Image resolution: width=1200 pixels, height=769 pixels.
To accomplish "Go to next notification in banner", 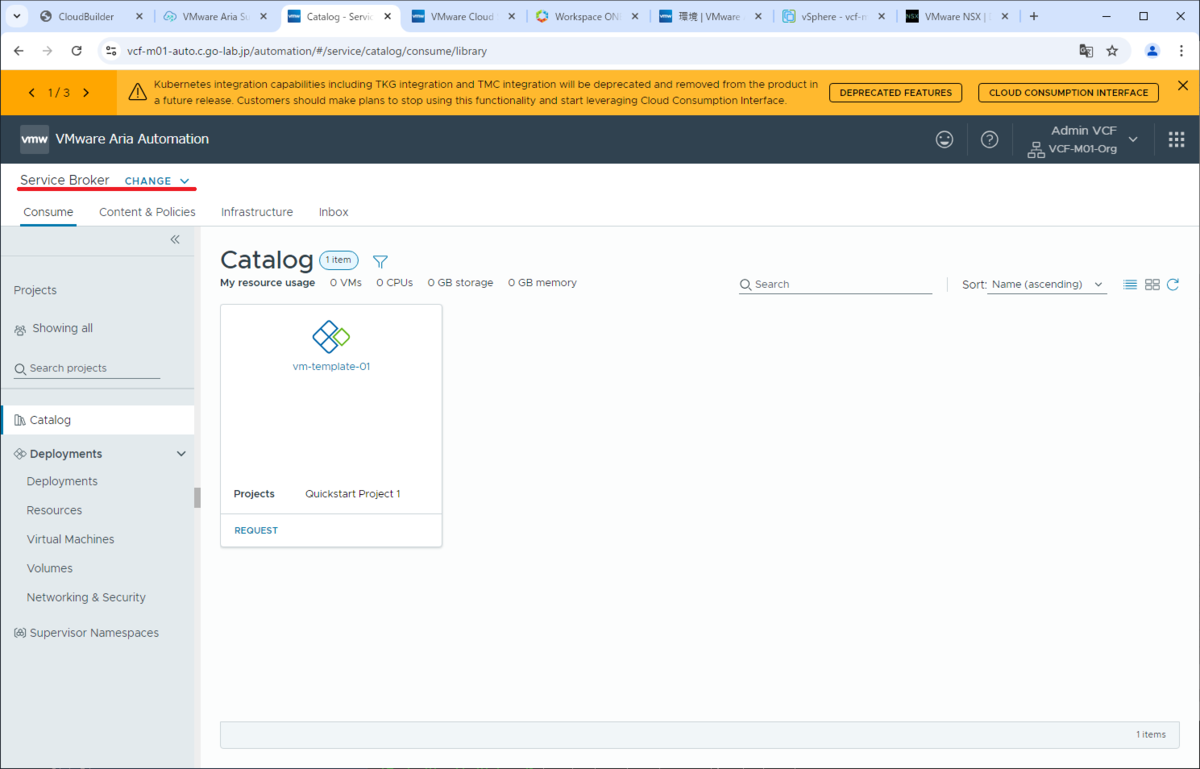I will (86, 93).
